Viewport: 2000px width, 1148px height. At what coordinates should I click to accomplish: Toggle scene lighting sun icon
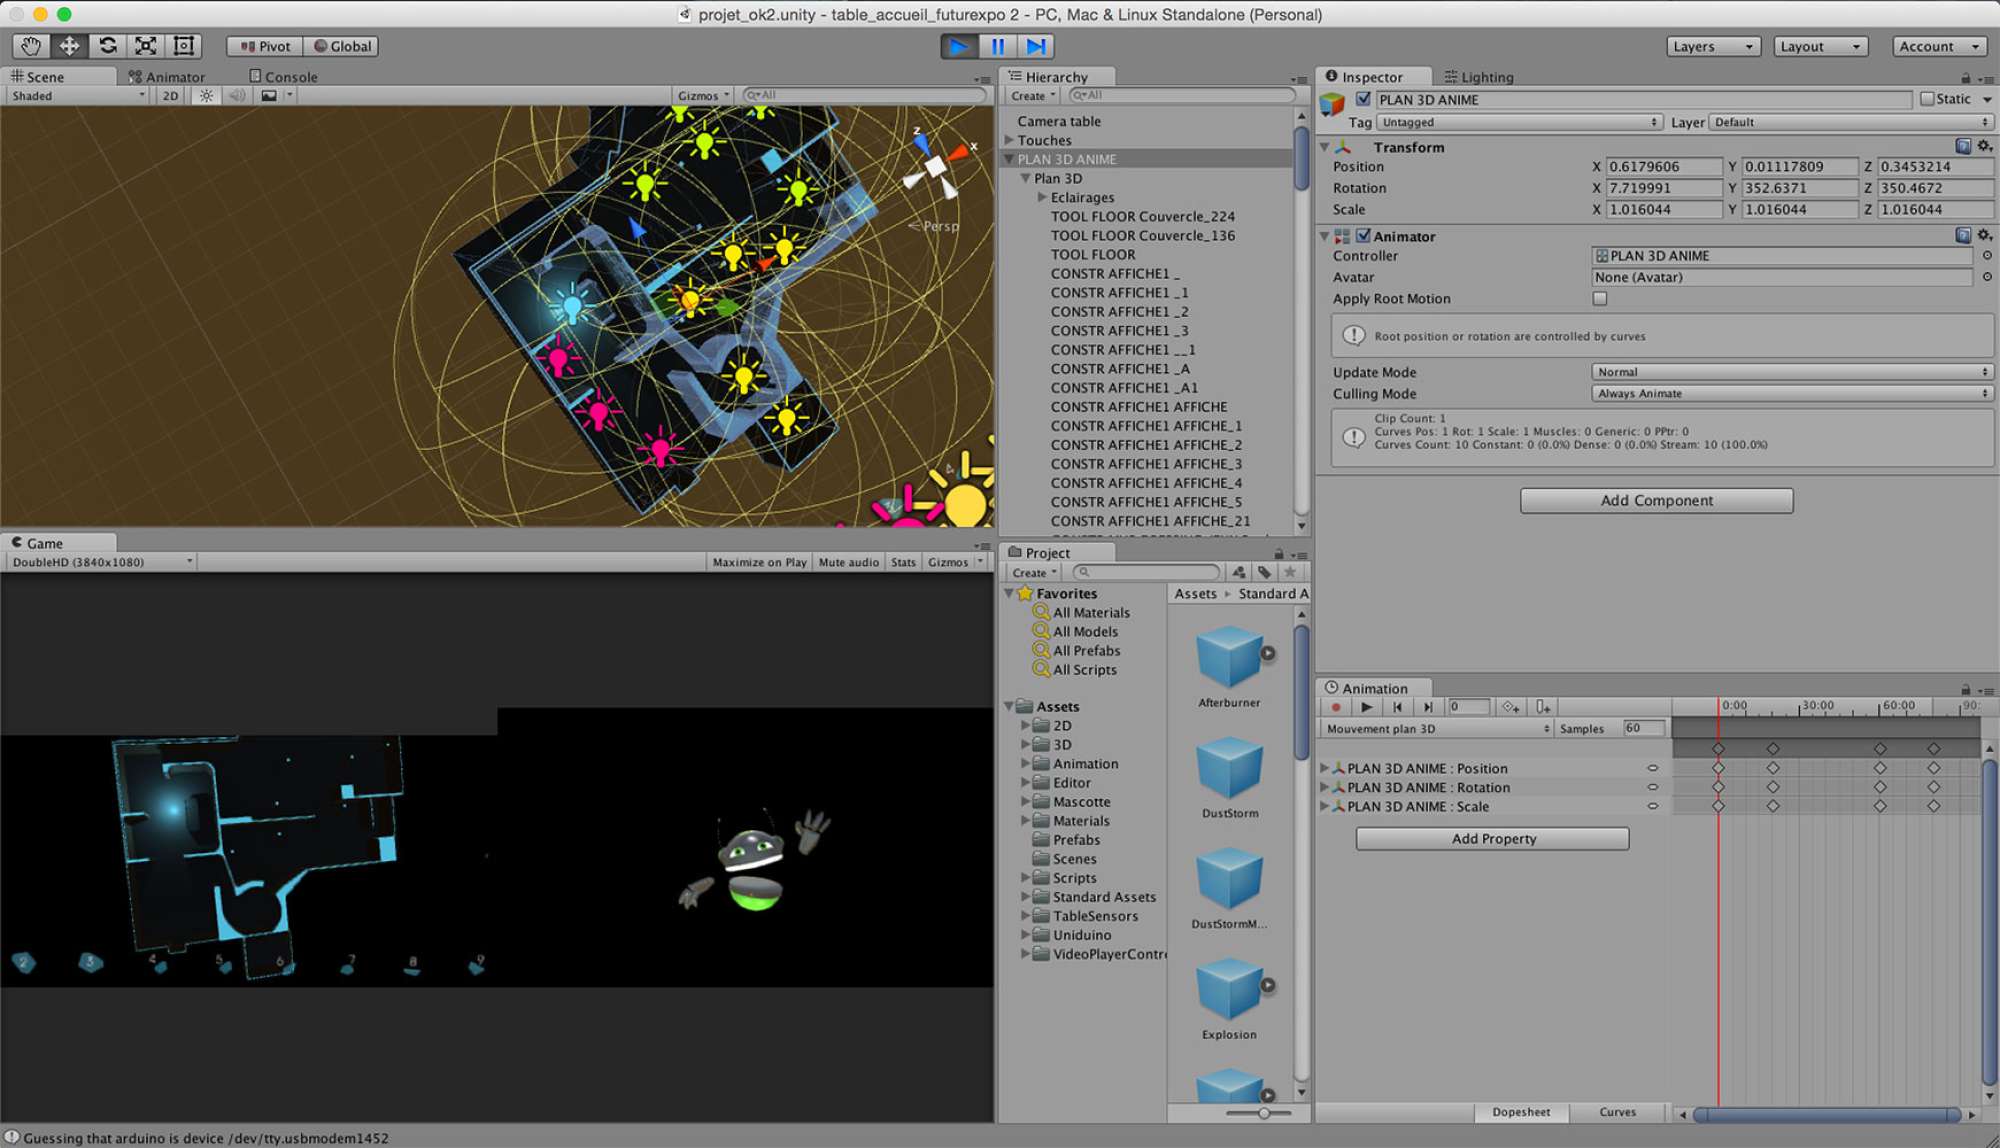pyautogui.click(x=206, y=96)
